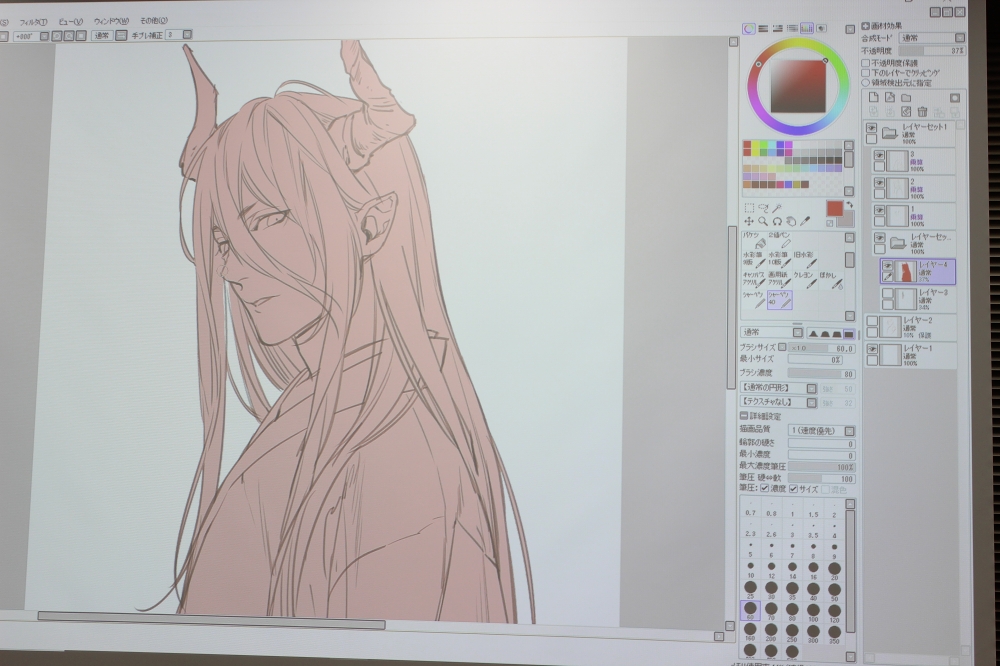Hide layer 3 via eye icon
This screenshot has height=666, width=1000.
pos(879,156)
